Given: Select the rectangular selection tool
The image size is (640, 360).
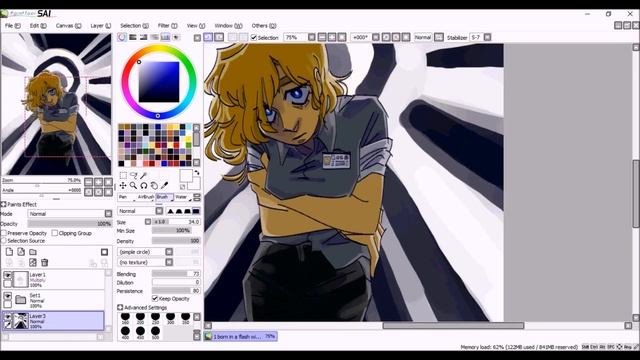Looking at the screenshot, I should (x=123, y=175).
